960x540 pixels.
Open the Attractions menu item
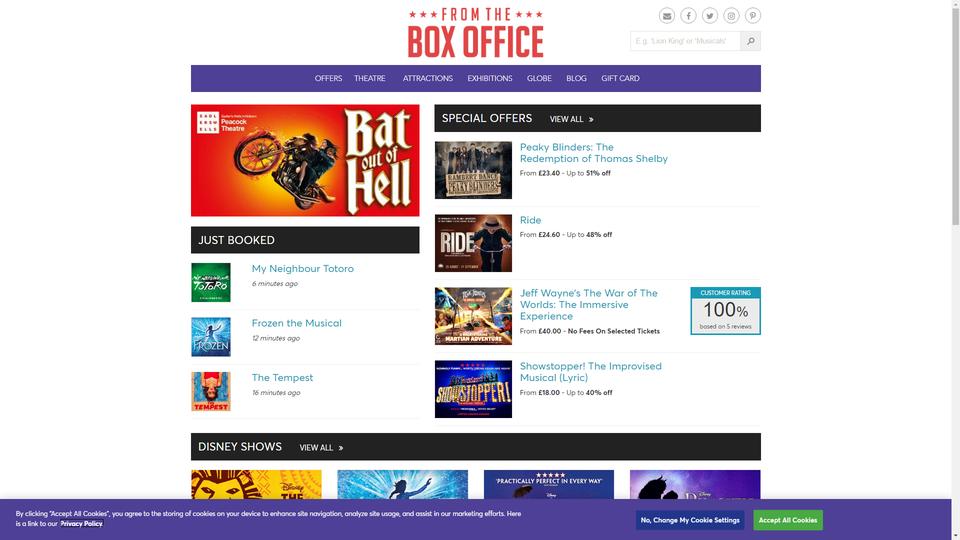pos(428,78)
